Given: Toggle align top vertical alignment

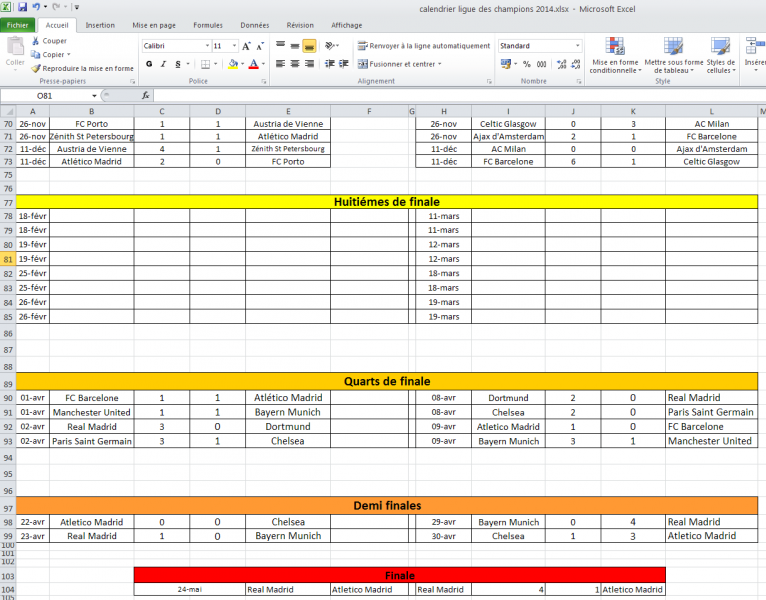Looking at the screenshot, I should [x=280, y=46].
